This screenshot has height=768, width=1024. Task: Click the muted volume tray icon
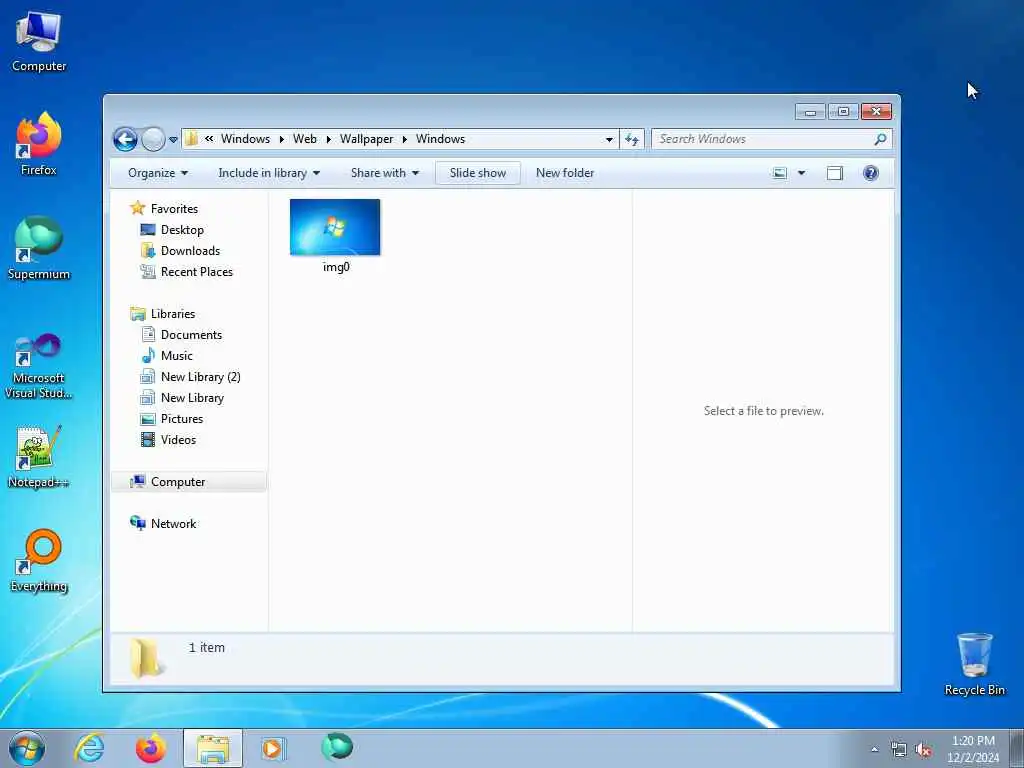click(923, 750)
